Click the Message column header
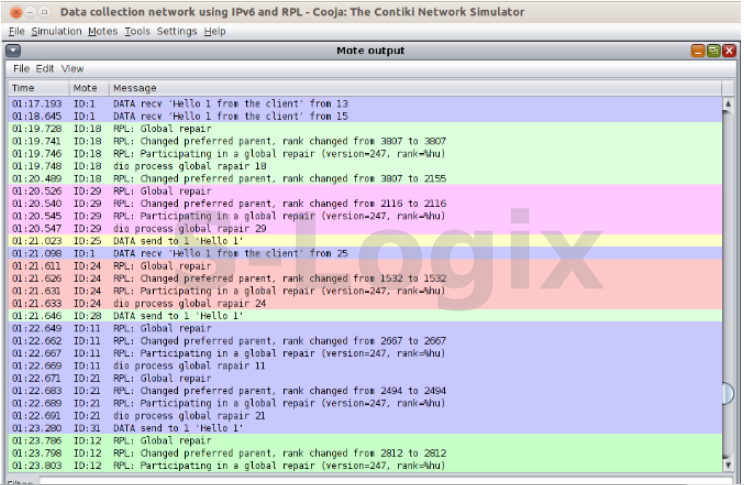The width and height of the screenshot is (744, 485). (400, 88)
